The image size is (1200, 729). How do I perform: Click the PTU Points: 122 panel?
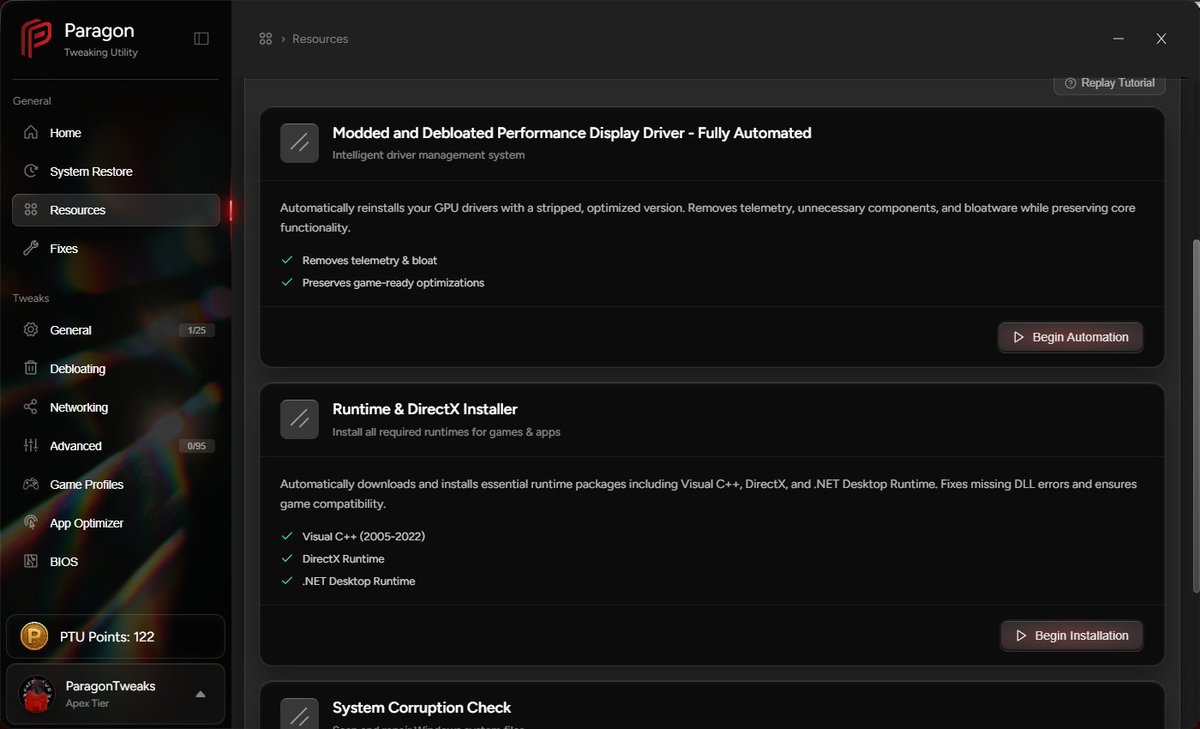[116, 636]
